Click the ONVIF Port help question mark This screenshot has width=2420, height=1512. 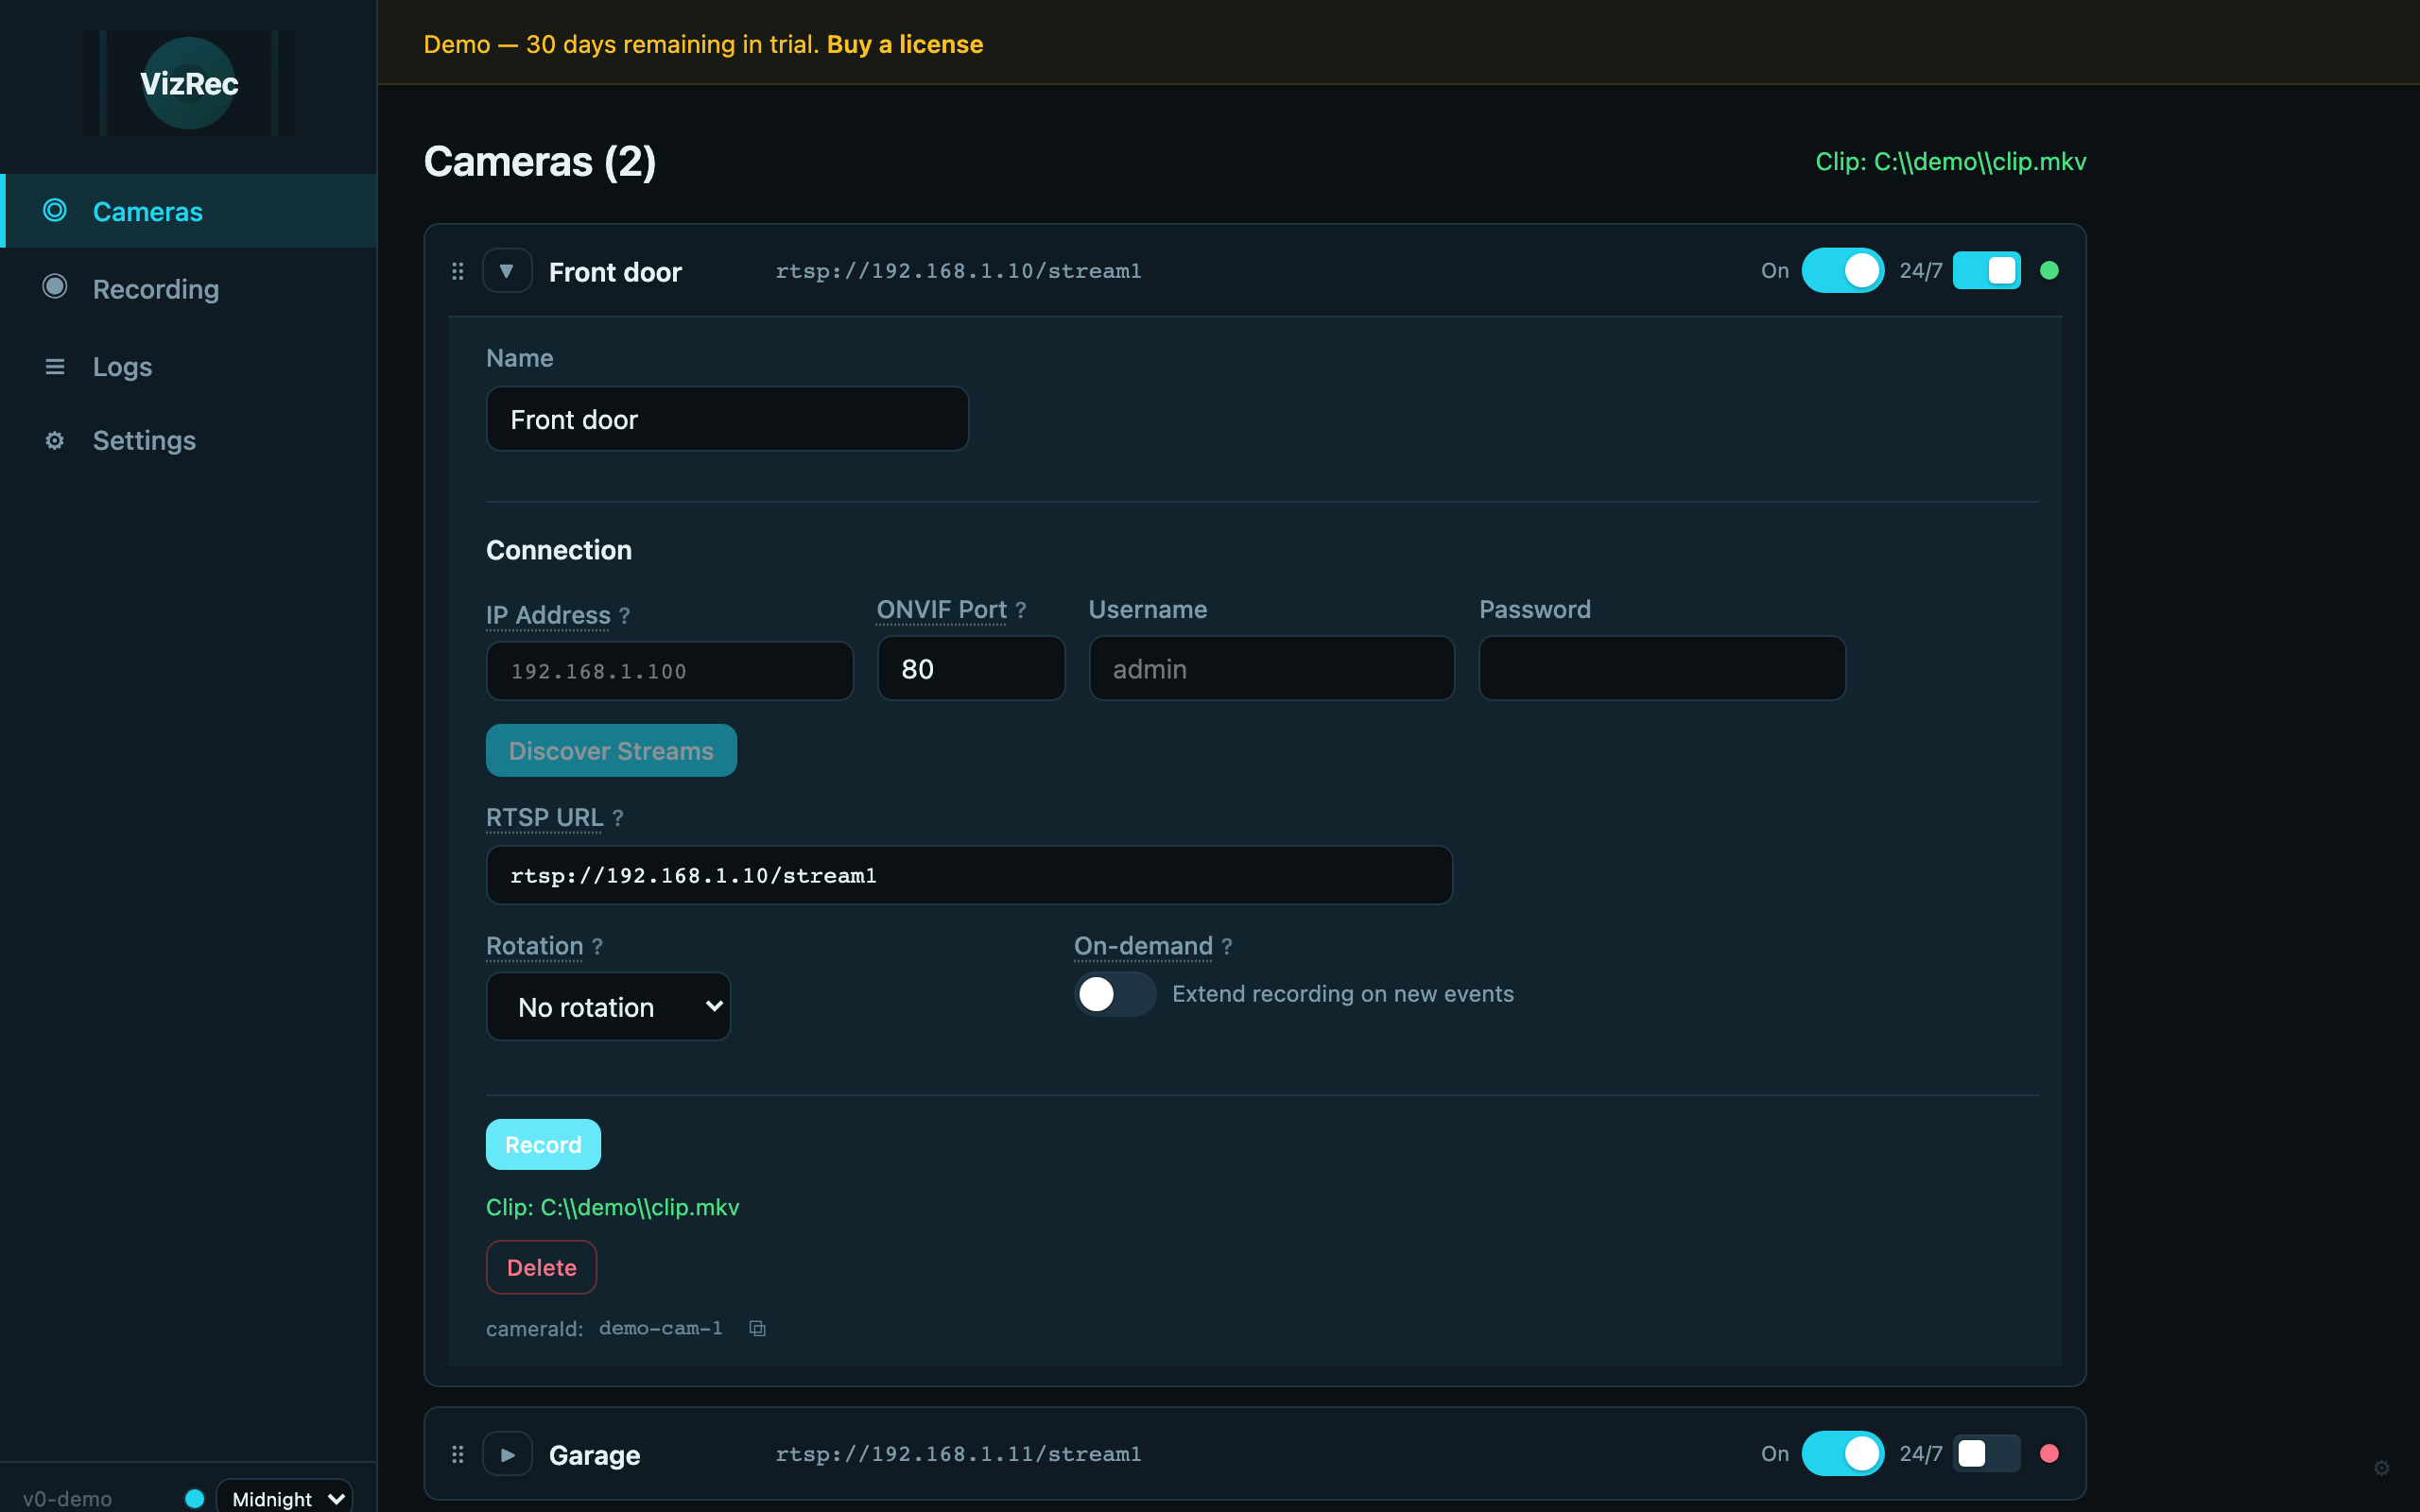tap(1021, 610)
